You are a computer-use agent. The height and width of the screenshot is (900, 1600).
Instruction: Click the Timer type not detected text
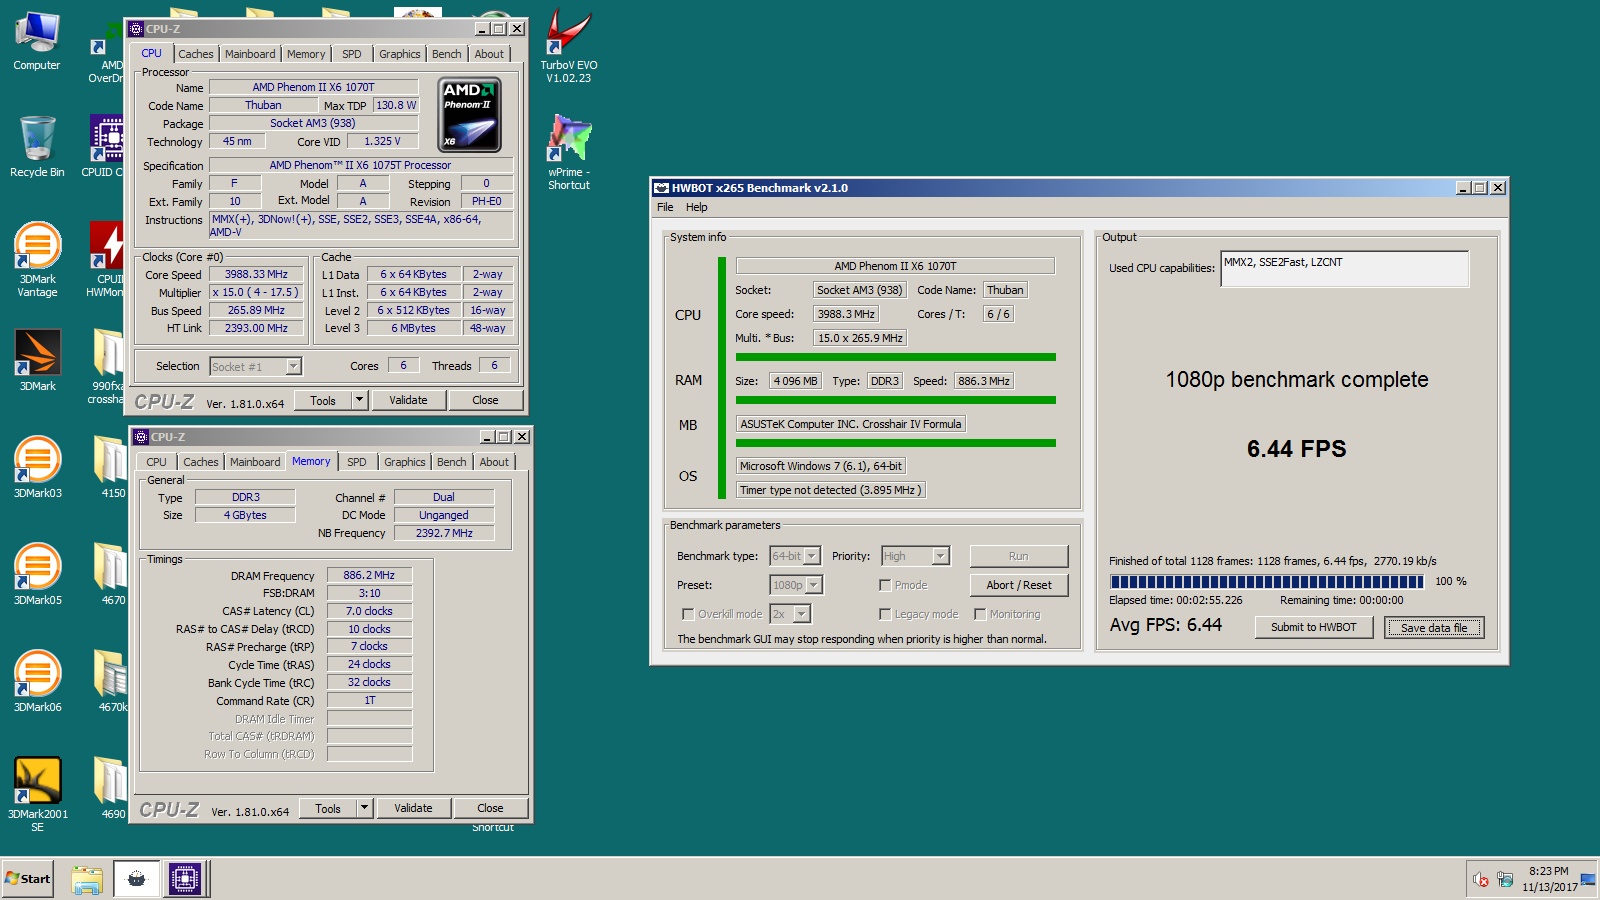[x=830, y=490]
